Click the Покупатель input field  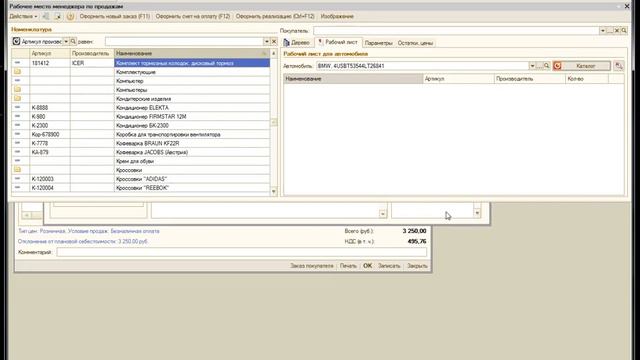point(456,31)
